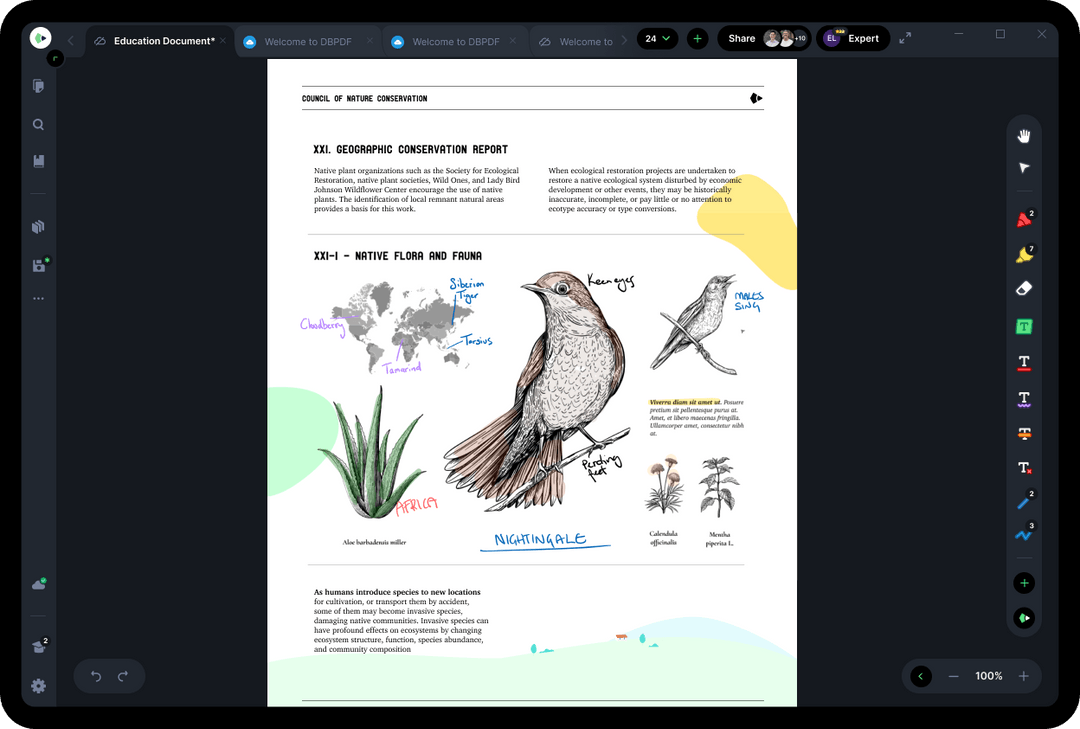
Task: Select the orange Text strikethrough tool
Action: (x=1023, y=433)
